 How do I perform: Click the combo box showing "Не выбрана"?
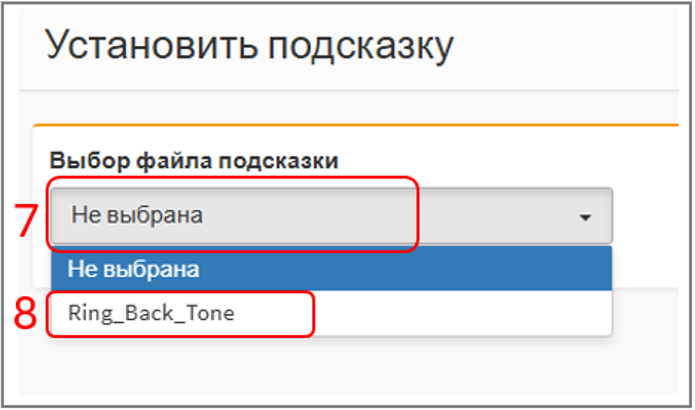[x=330, y=215]
